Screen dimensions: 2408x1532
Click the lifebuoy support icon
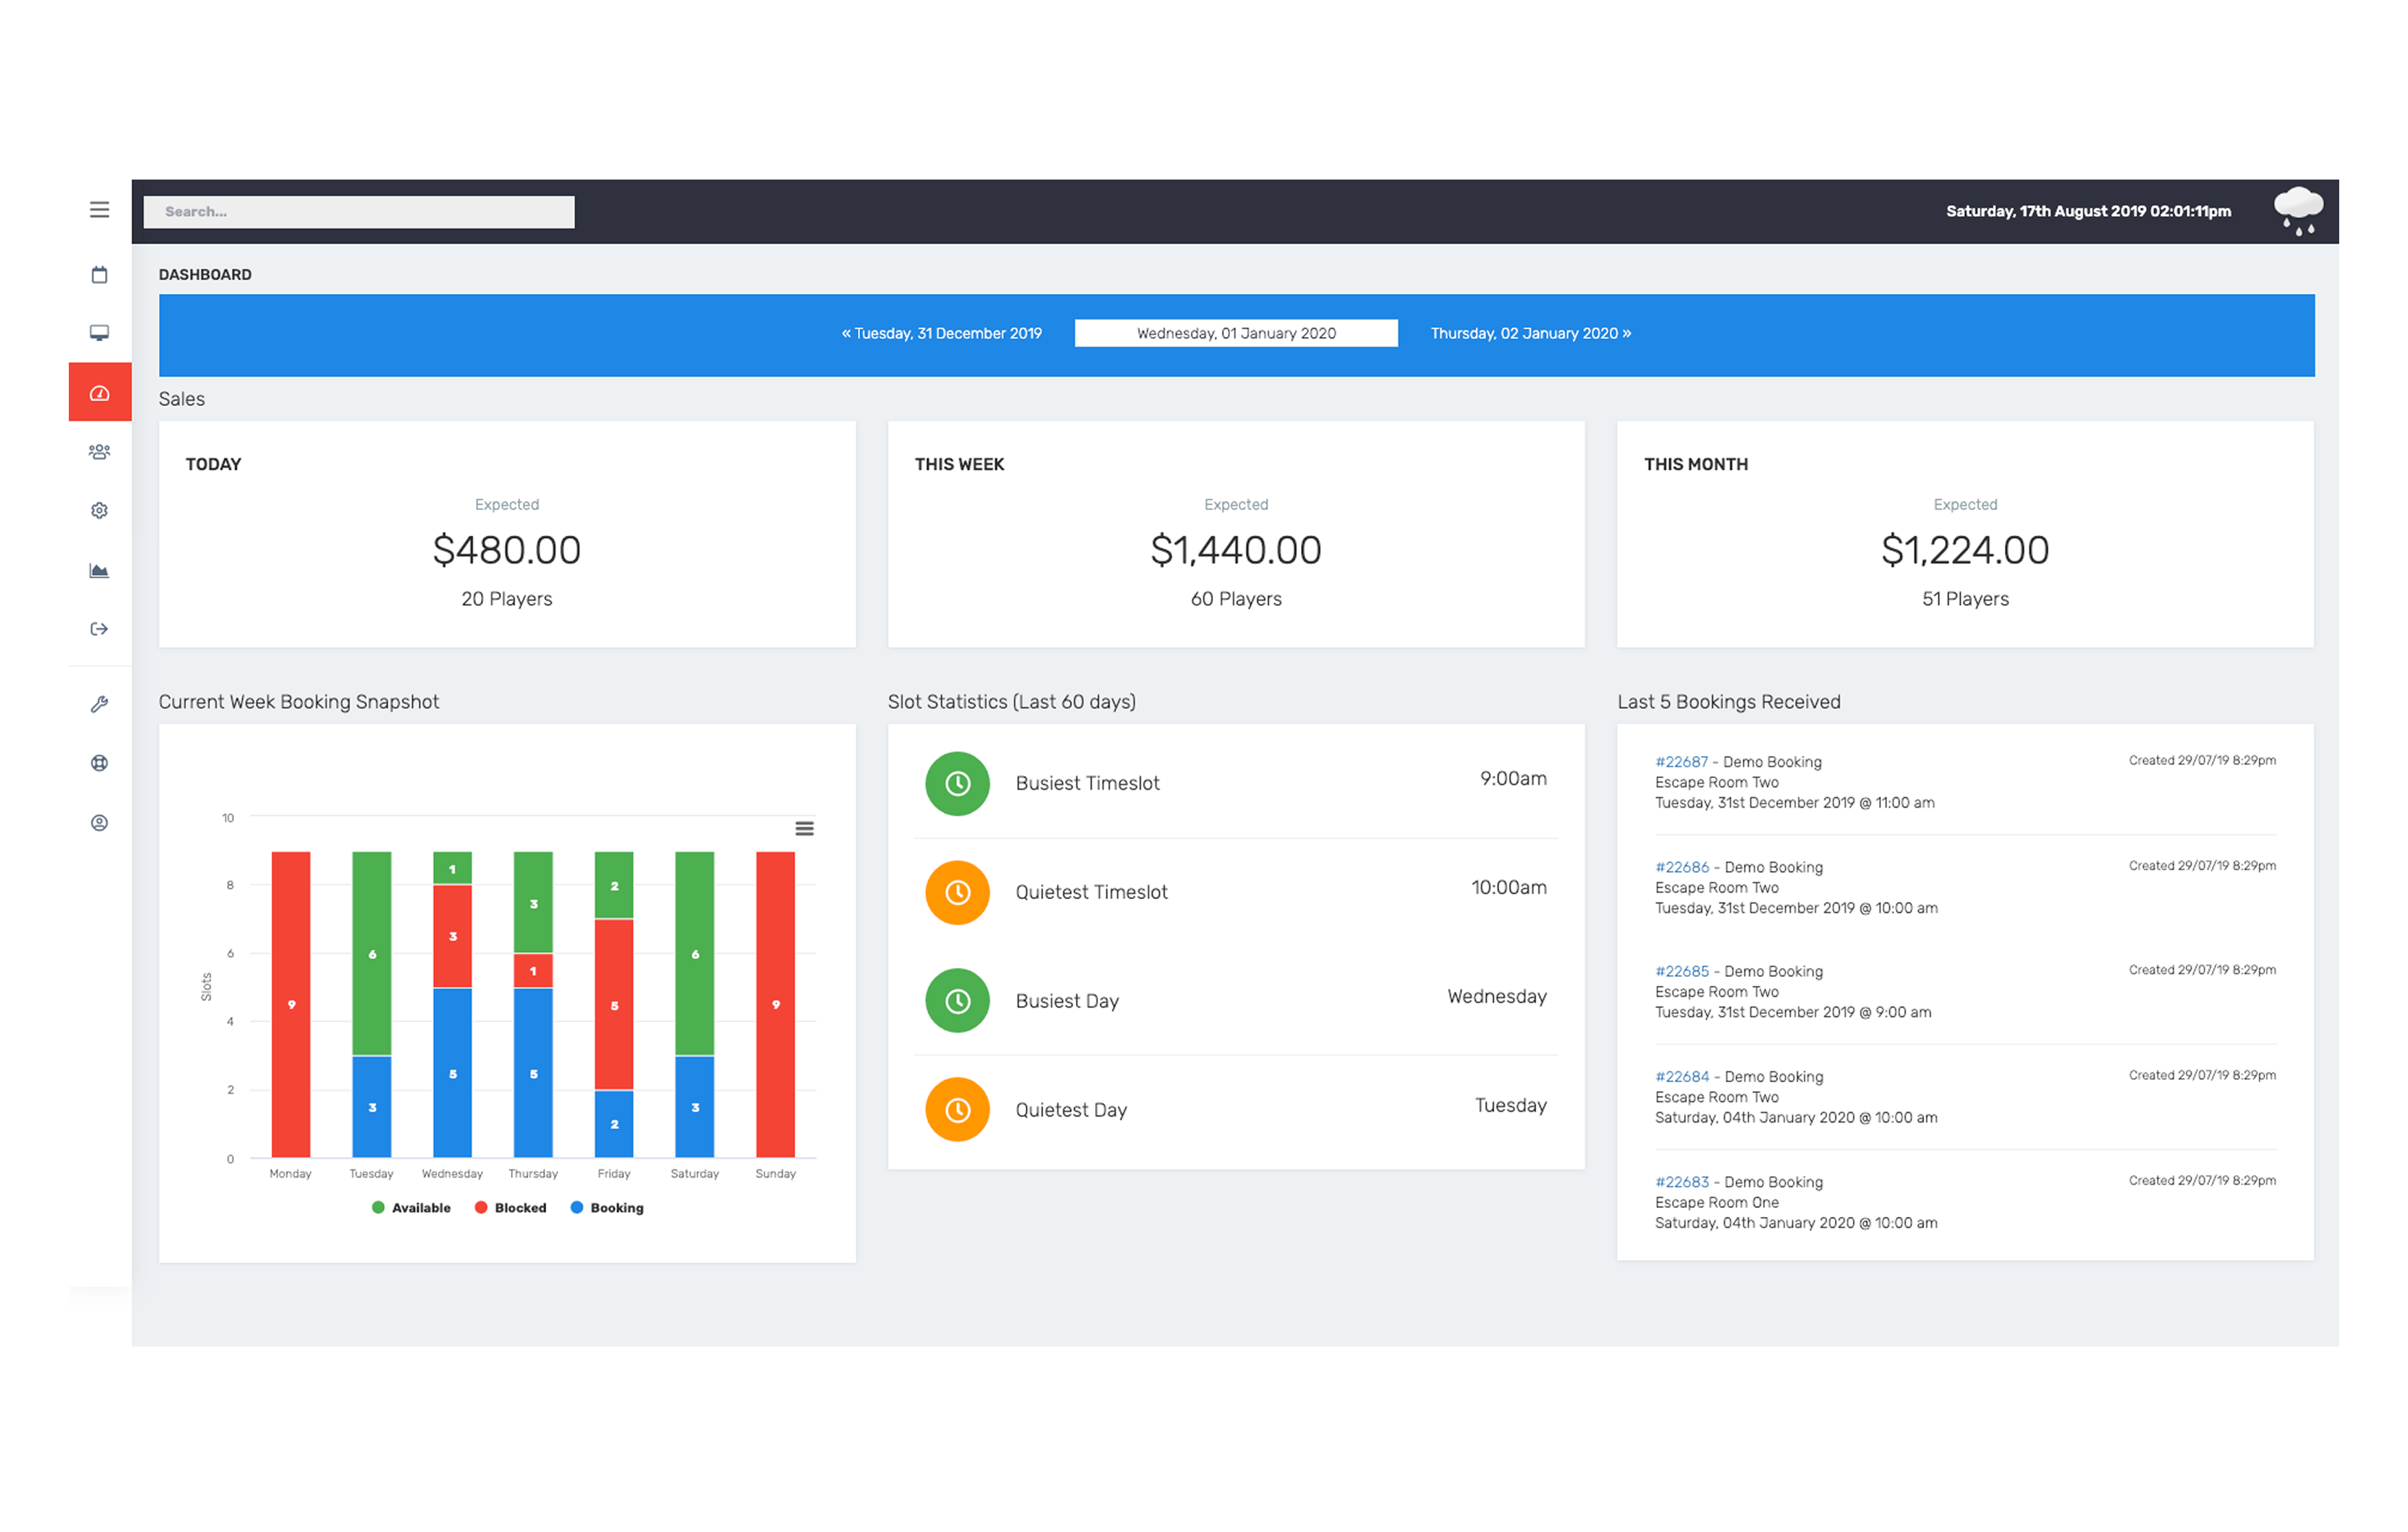pyautogui.click(x=99, y=763)
